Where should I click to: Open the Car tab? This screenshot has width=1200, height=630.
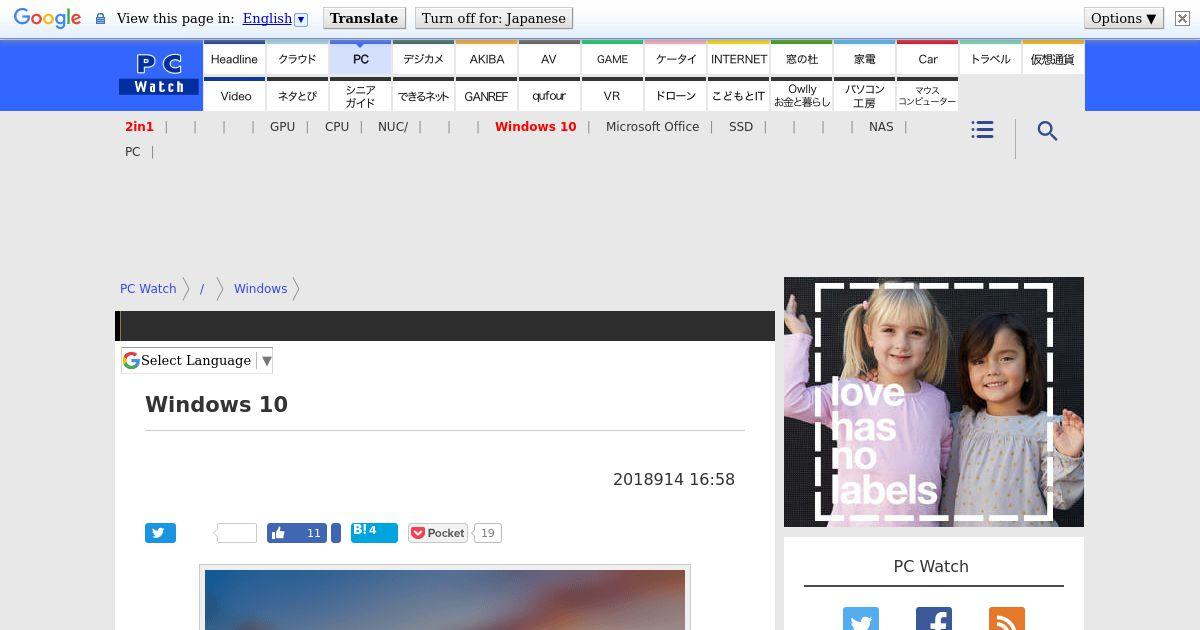927,59
